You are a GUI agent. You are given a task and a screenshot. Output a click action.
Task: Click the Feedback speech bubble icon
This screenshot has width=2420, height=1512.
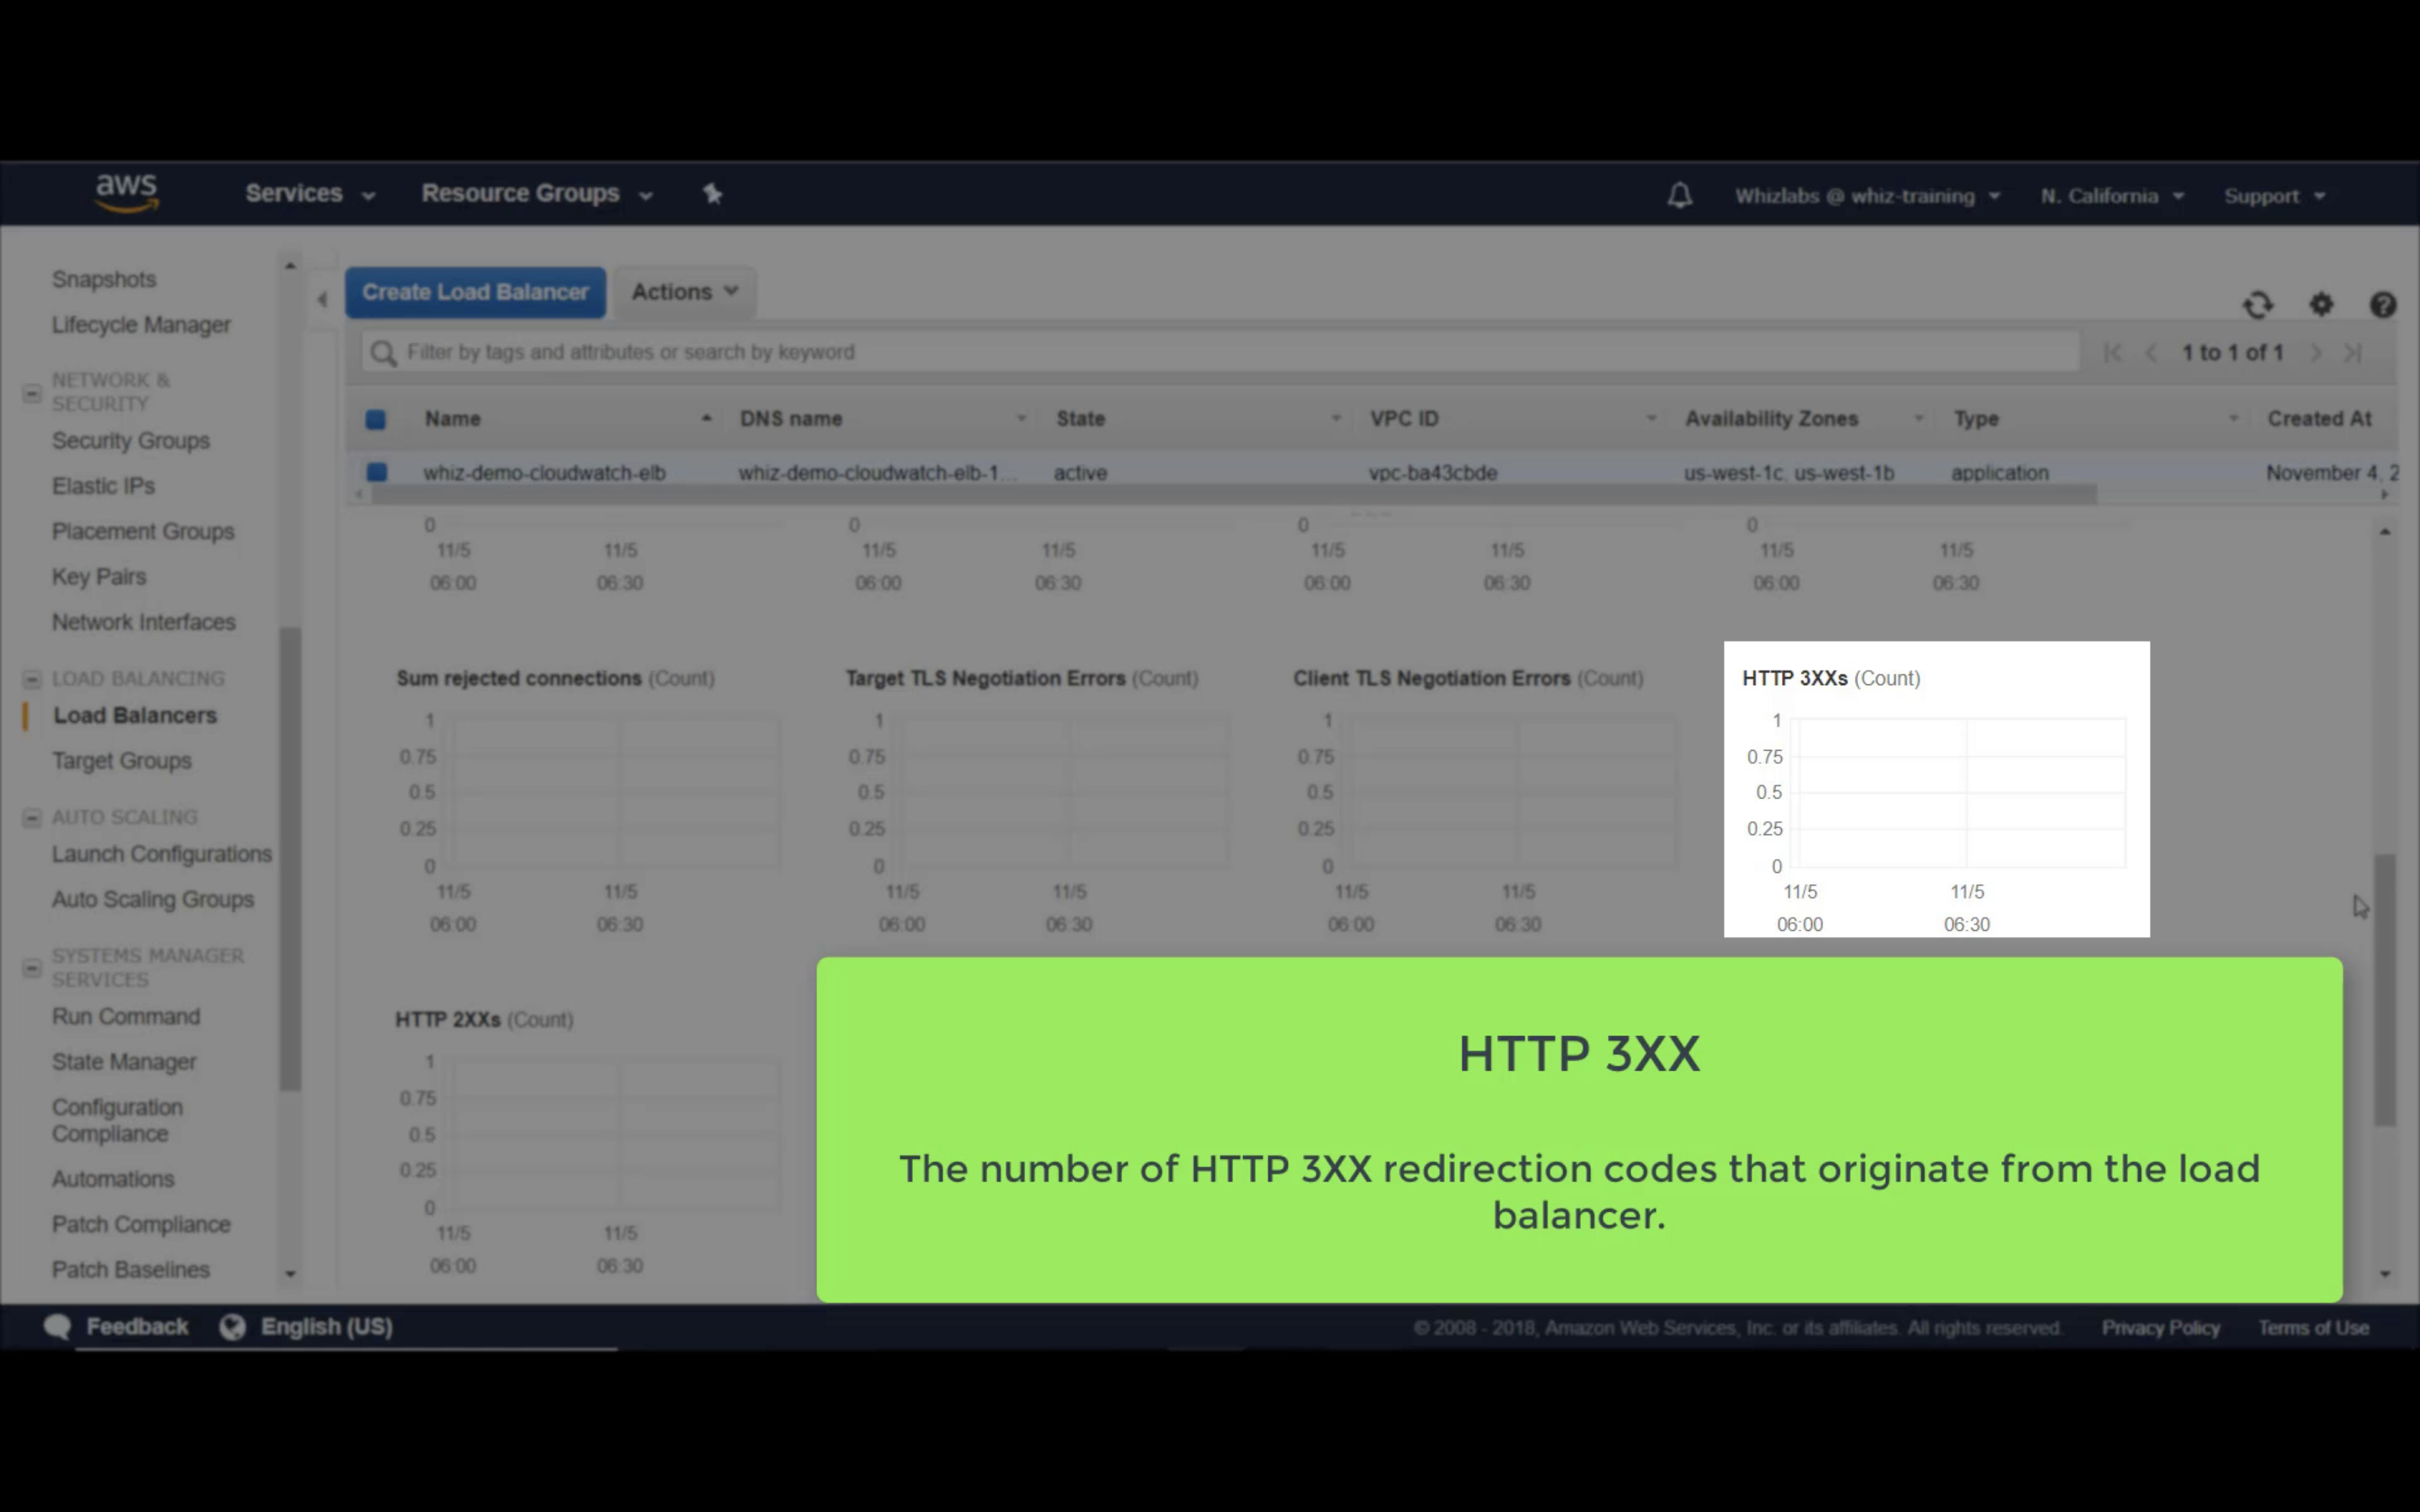pos(58,1327)
